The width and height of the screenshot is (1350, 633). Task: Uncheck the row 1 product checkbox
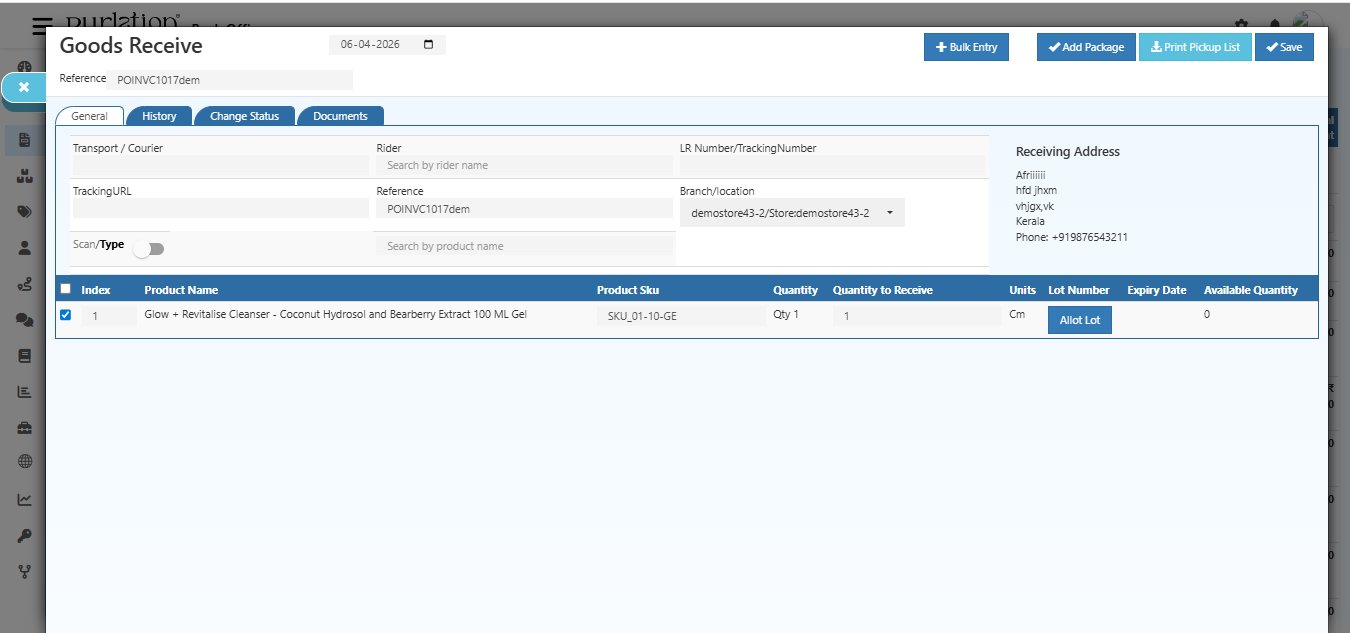click(x=66, y=315)
